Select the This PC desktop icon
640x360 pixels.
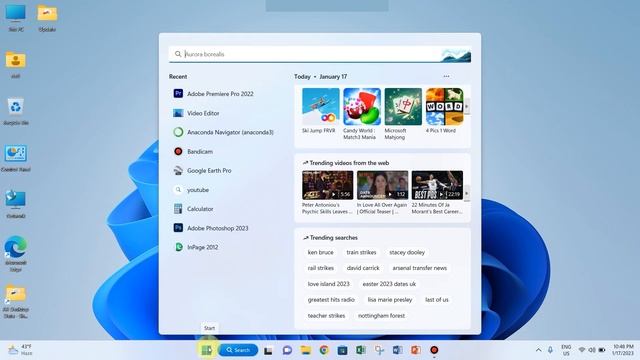[x=16, y=18]
